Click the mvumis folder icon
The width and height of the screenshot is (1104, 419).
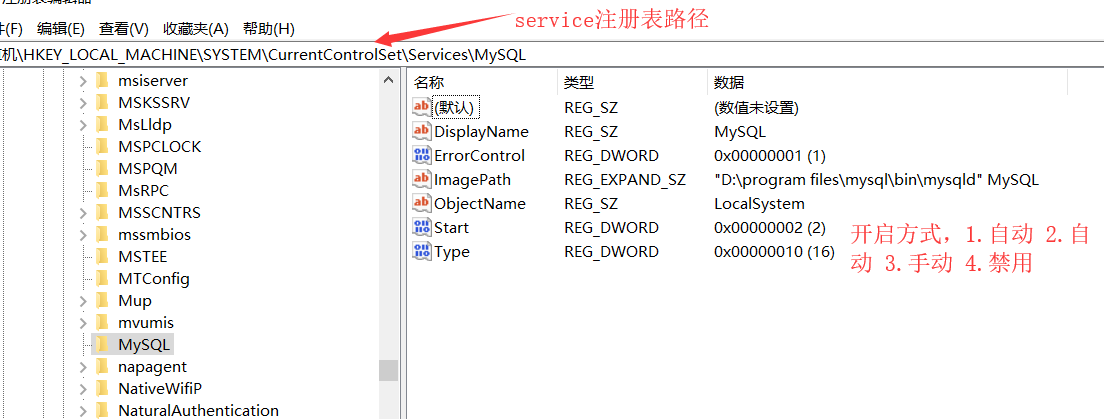(x=101, y=323)
